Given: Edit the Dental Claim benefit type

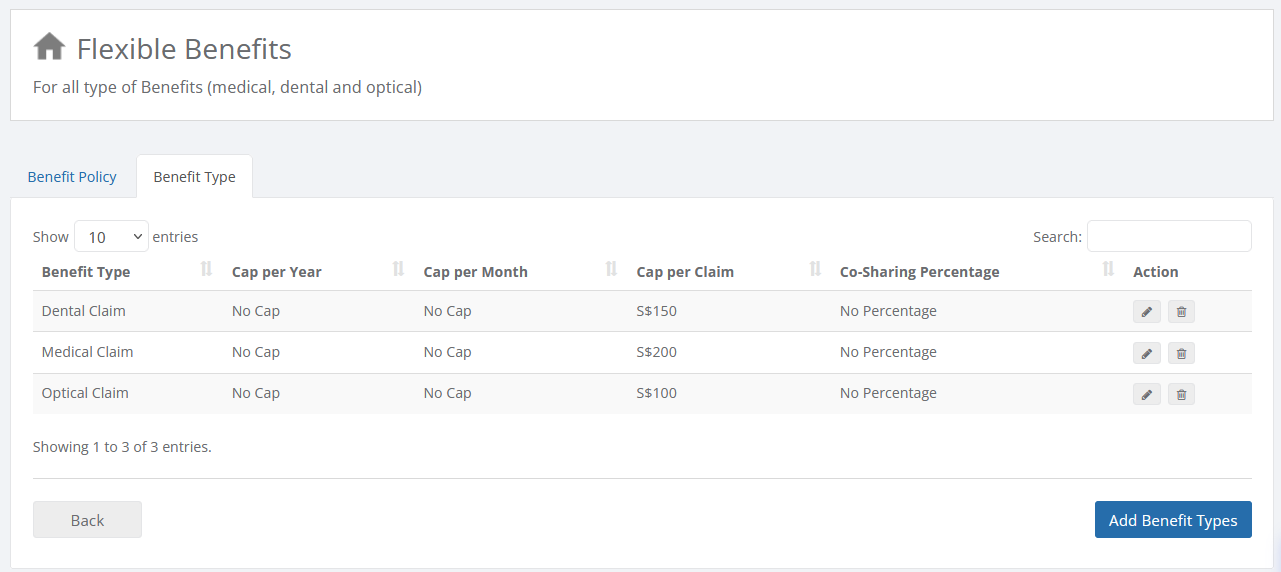Looking at the screenshot, I should point(1147,312).
